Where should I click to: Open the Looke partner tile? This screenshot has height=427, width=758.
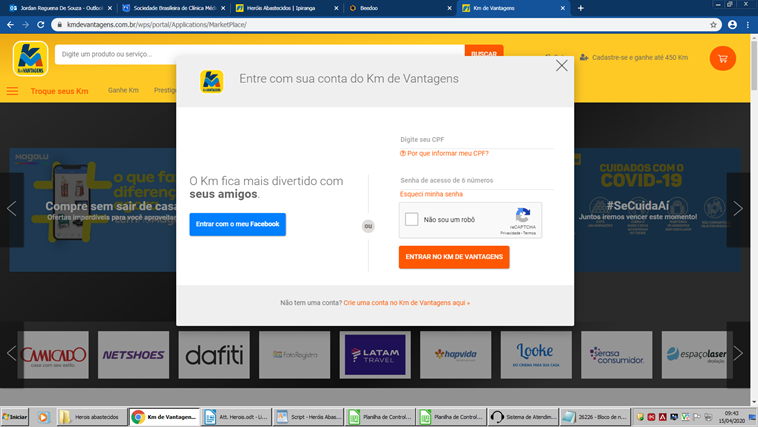[536, 355]
